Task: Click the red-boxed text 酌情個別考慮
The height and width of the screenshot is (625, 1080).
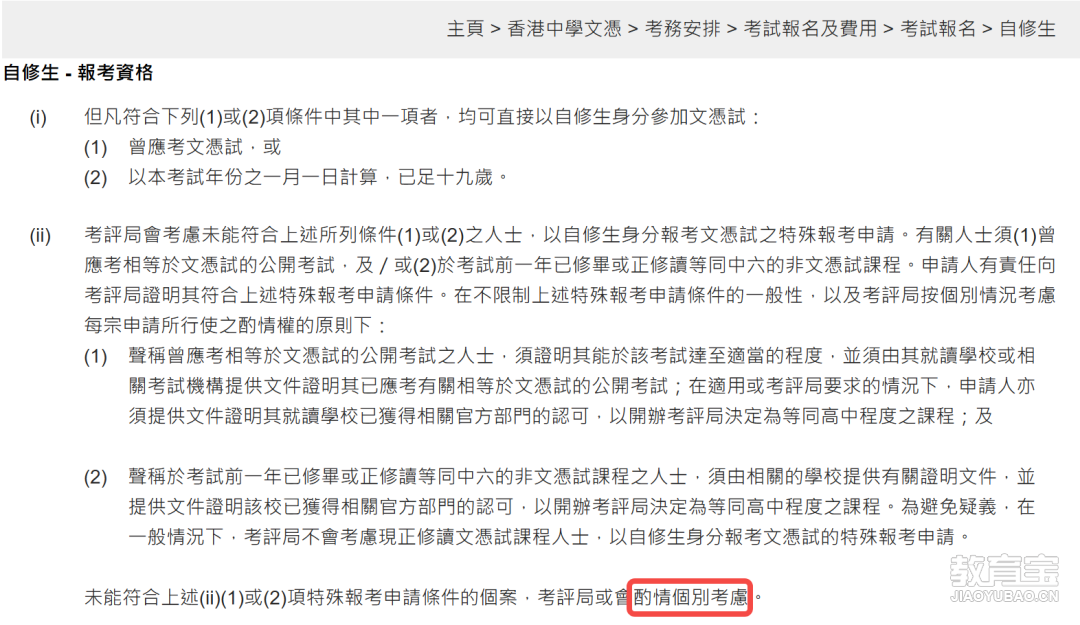Action: click(x=690, y=597)
